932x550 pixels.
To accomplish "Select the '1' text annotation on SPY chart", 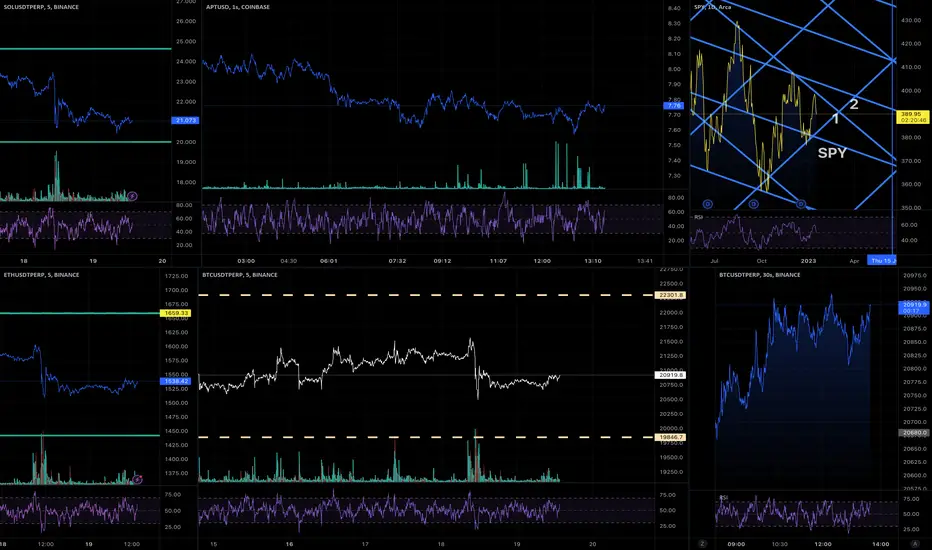I will click(835, 119).
